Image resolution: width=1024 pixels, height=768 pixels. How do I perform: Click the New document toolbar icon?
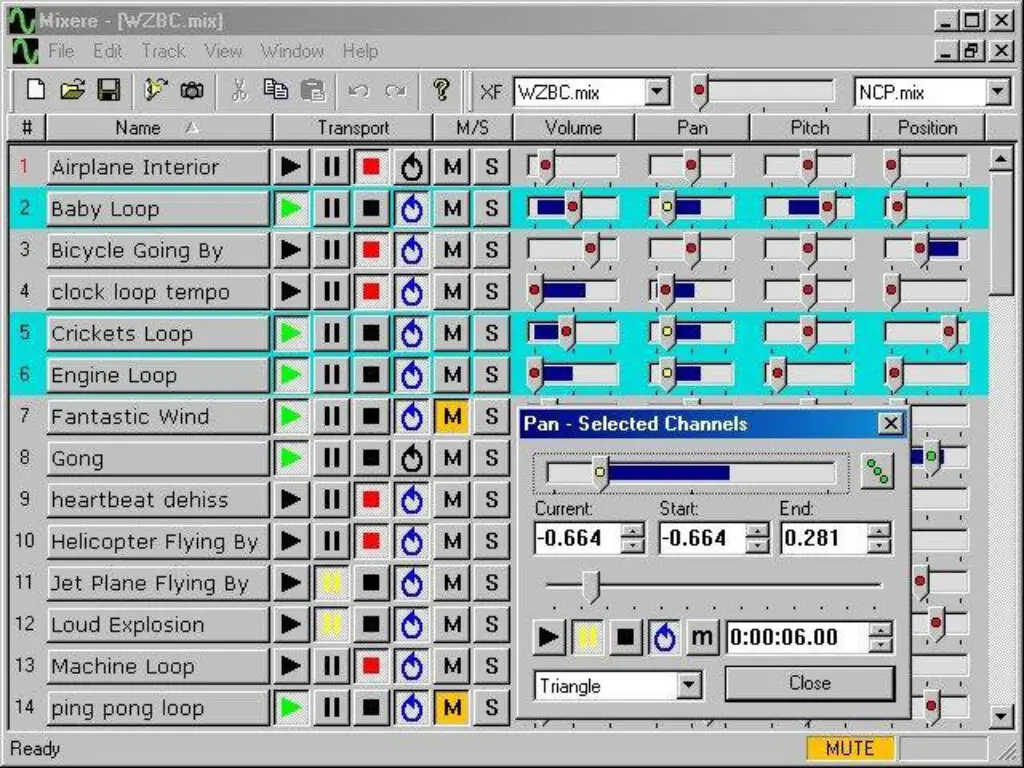click(x=36, y=91)
